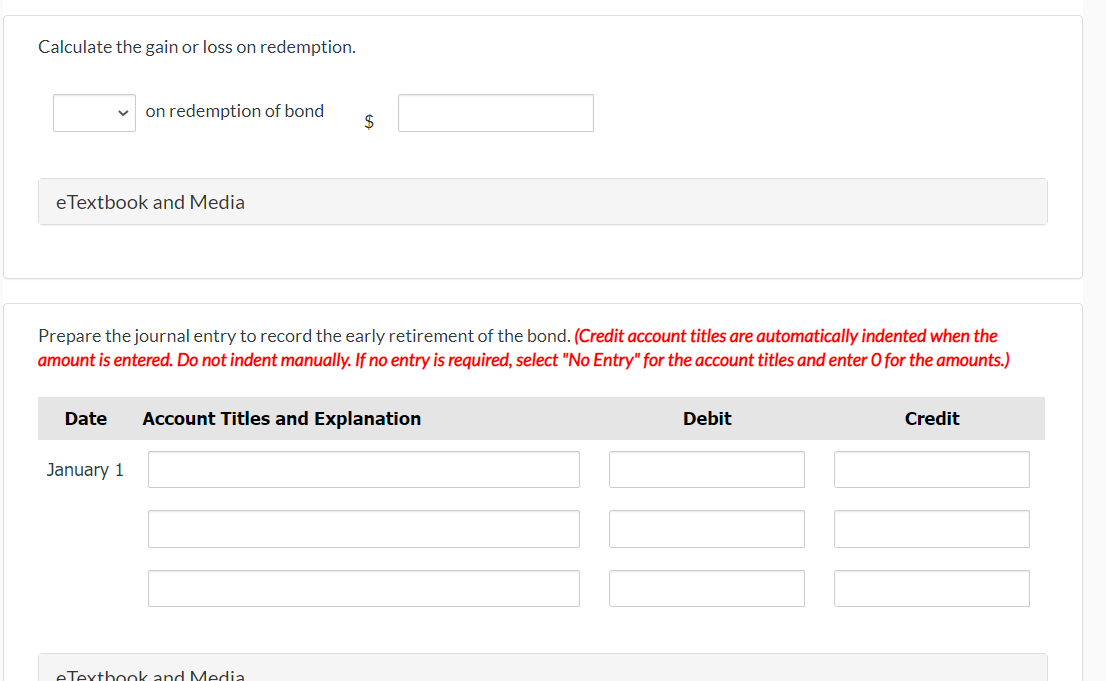Click the 'Account Titles and Explanation' header
The width and height of the screenshot is (1106, 681).
pos(281,418)
